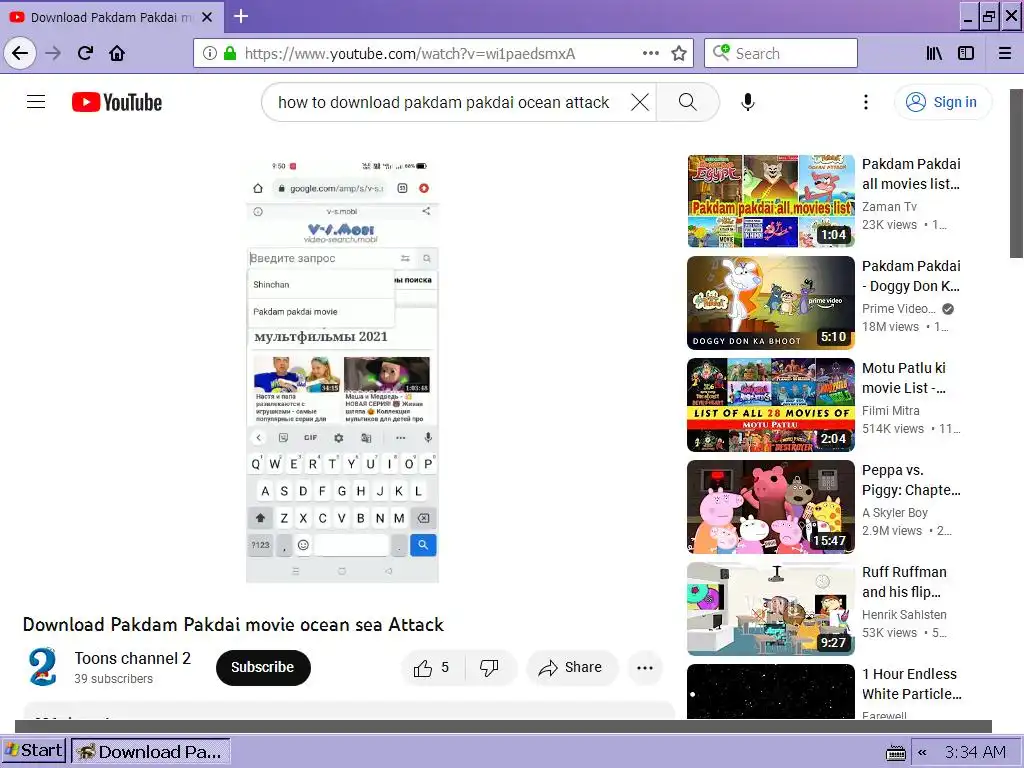
Task: Click the video title text
Action: [x=233, y=624]
